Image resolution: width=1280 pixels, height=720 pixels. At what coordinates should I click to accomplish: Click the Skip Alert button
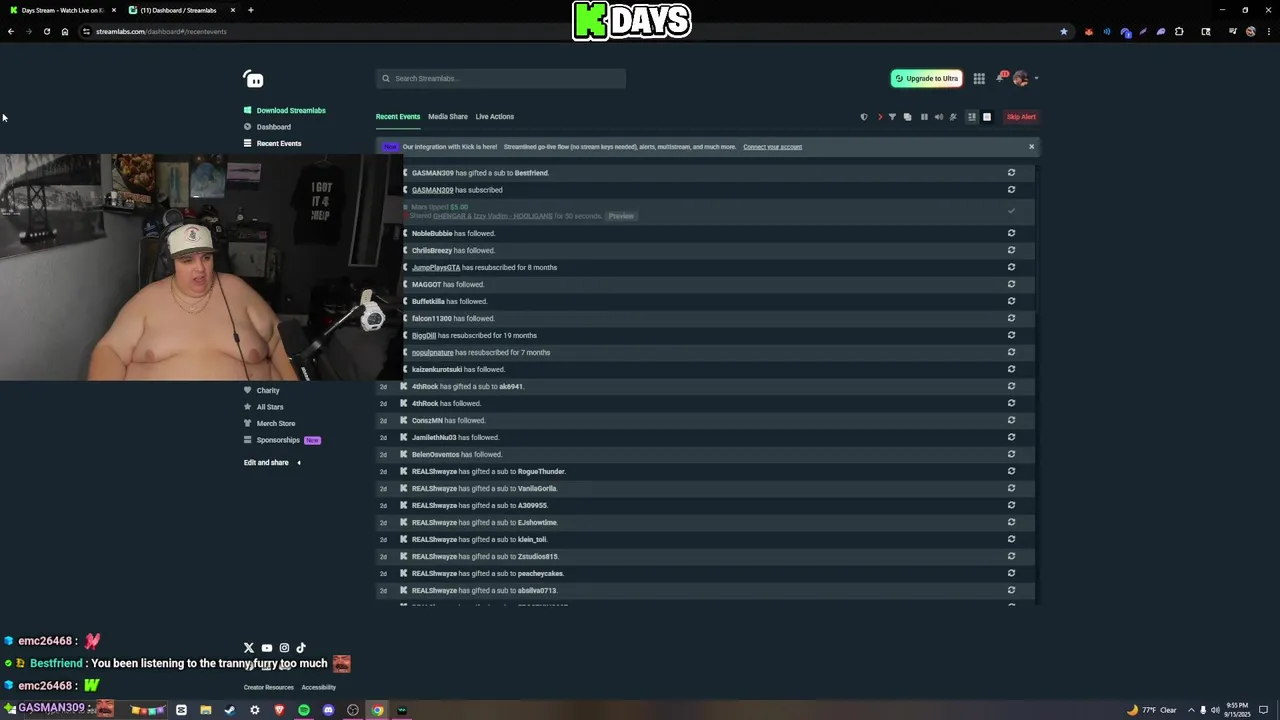(x=1021, y=117)
